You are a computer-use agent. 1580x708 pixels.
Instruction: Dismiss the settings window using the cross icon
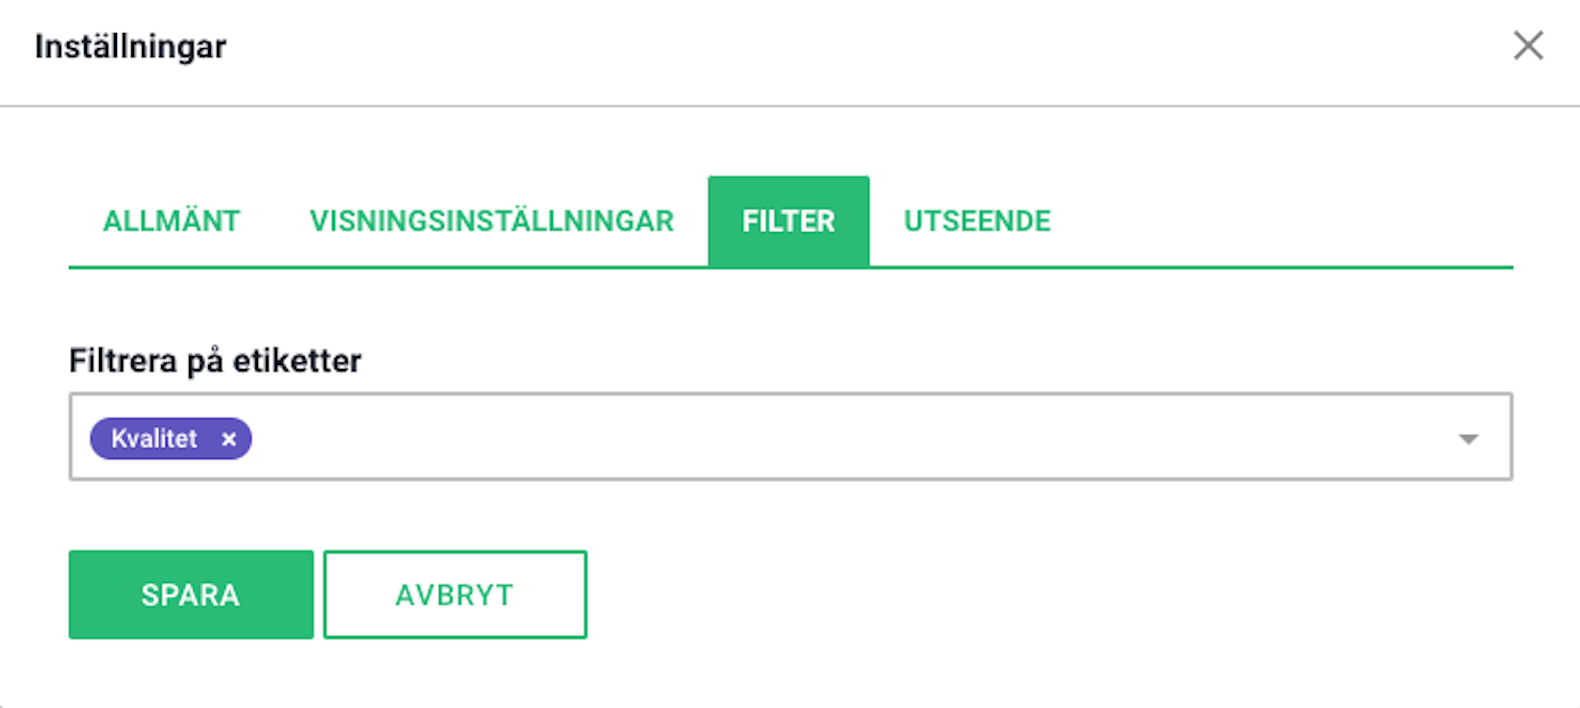click(x=1528, y=45)
